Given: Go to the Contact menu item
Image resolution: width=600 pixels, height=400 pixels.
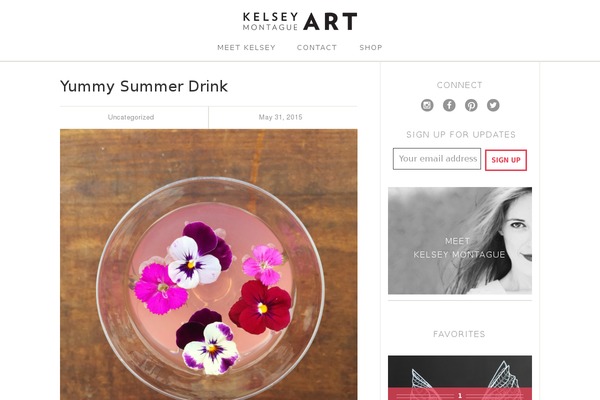Looking at the screenshot, I should (317, 47).
